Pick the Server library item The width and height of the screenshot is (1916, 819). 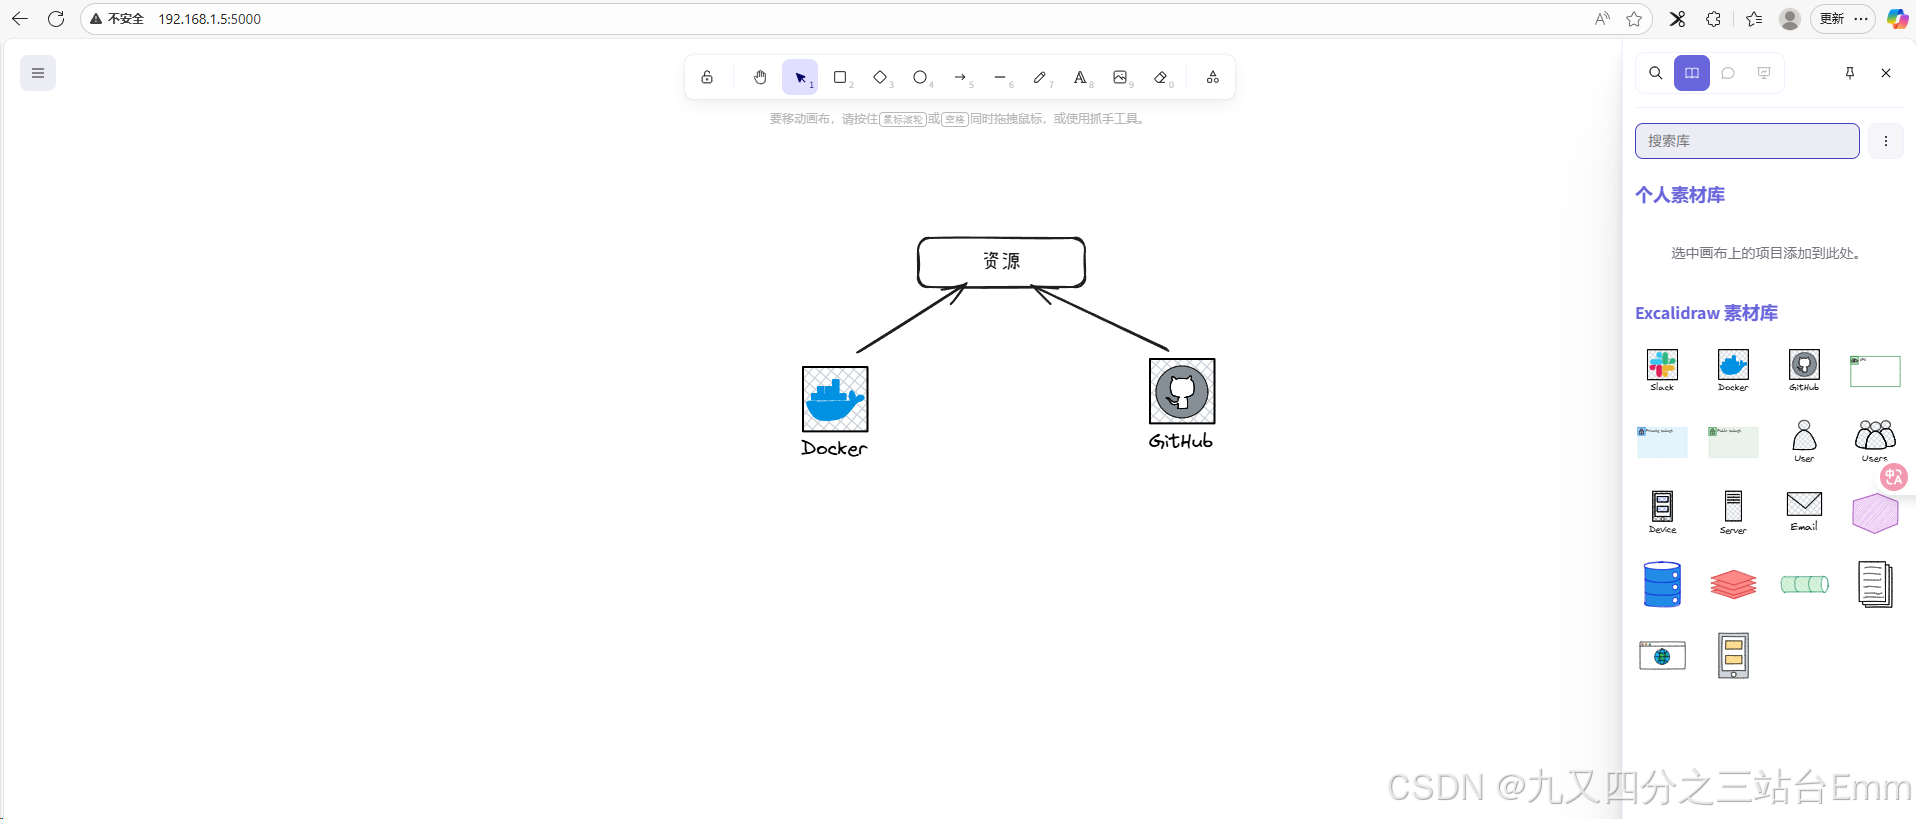[1733, 513]
